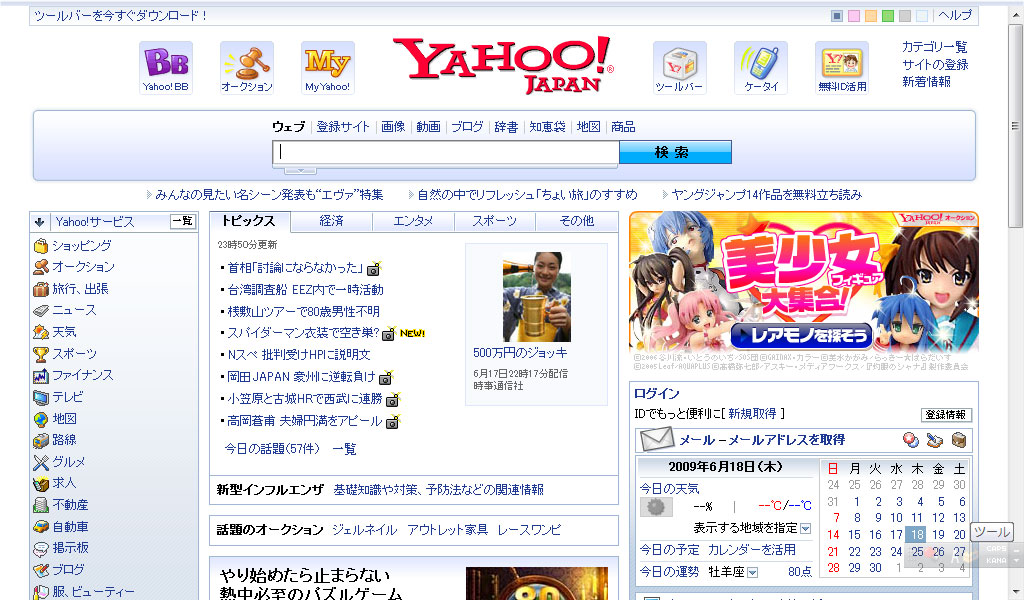
Task: Open the カレンダーを活用 link
Action: (x=752, y=550)
